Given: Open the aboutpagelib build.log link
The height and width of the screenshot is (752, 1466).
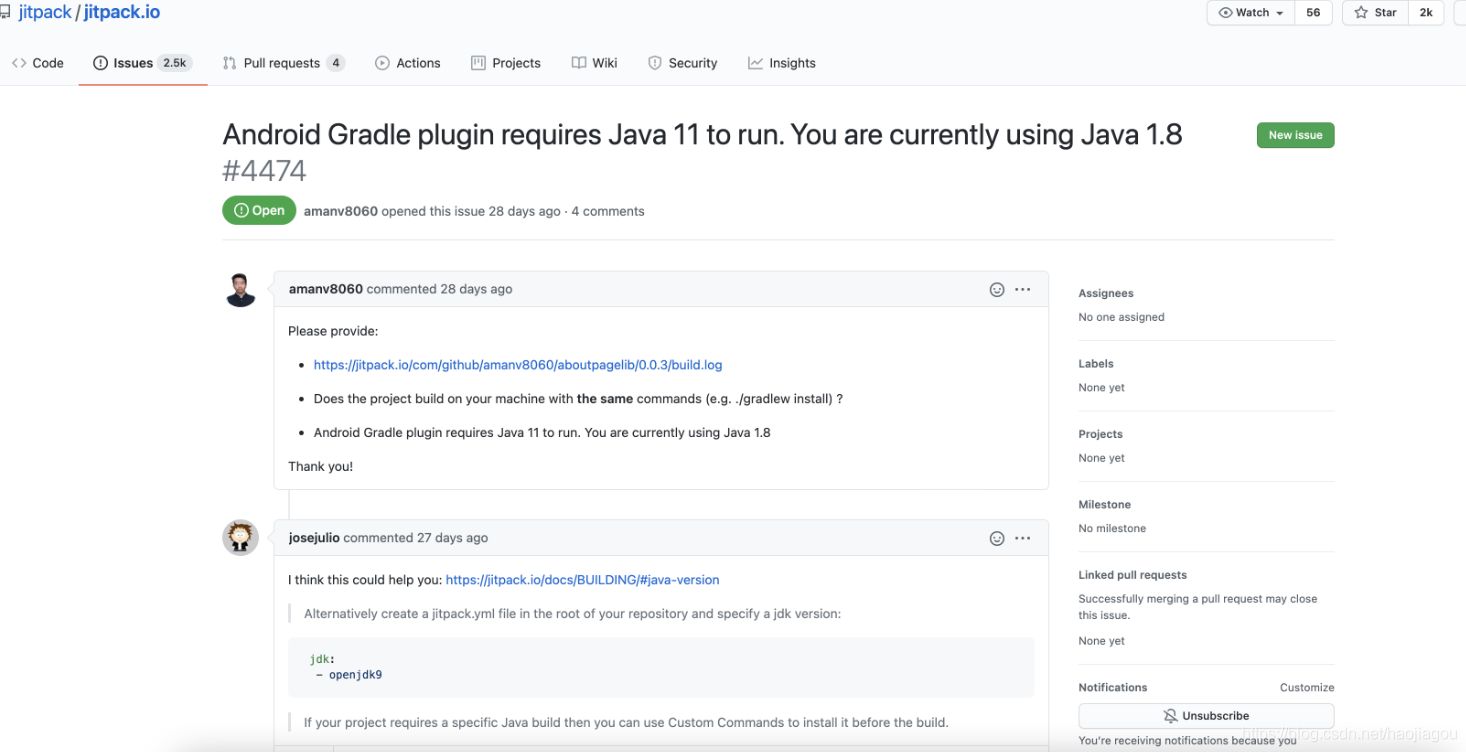Looking at the screenshot, I should pyautogui.click(x=518, y=365).
